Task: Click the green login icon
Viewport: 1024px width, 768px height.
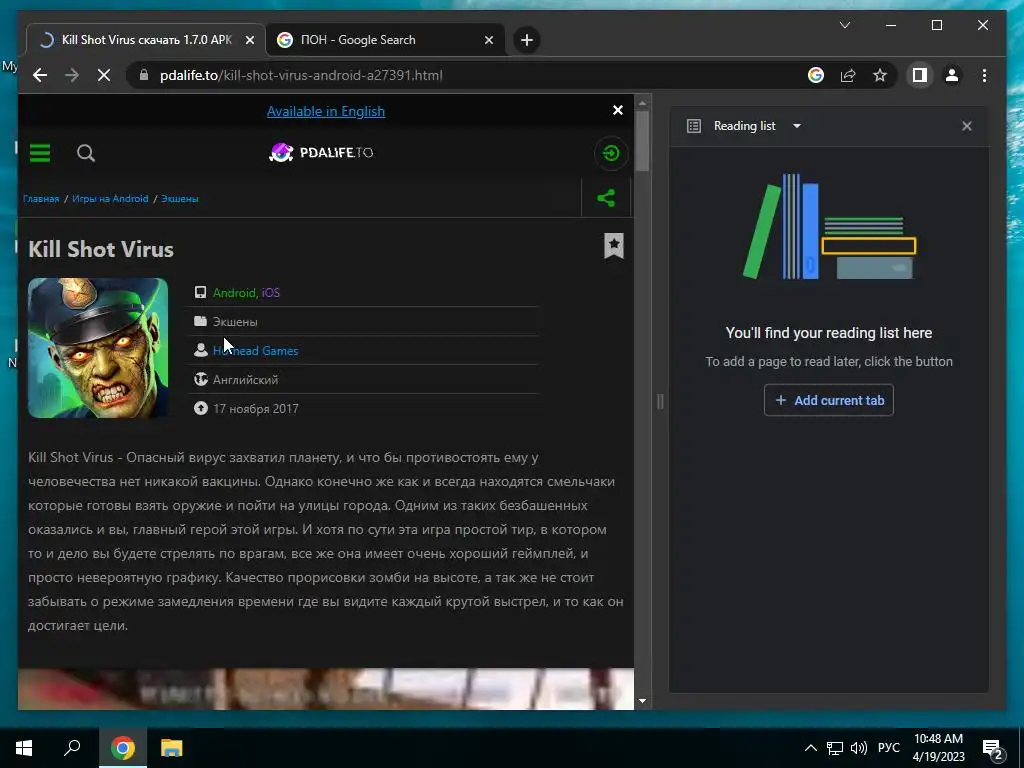Action: click(x=611, y=153)
